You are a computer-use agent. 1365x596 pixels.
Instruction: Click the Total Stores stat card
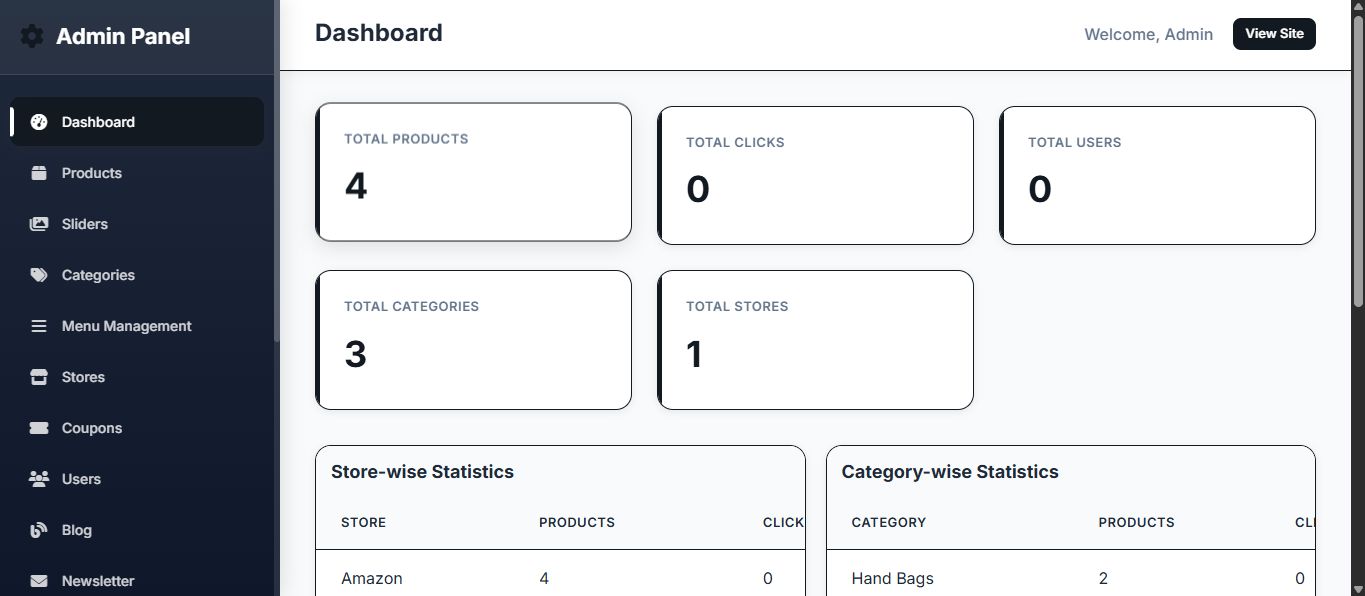pos(815,340)
